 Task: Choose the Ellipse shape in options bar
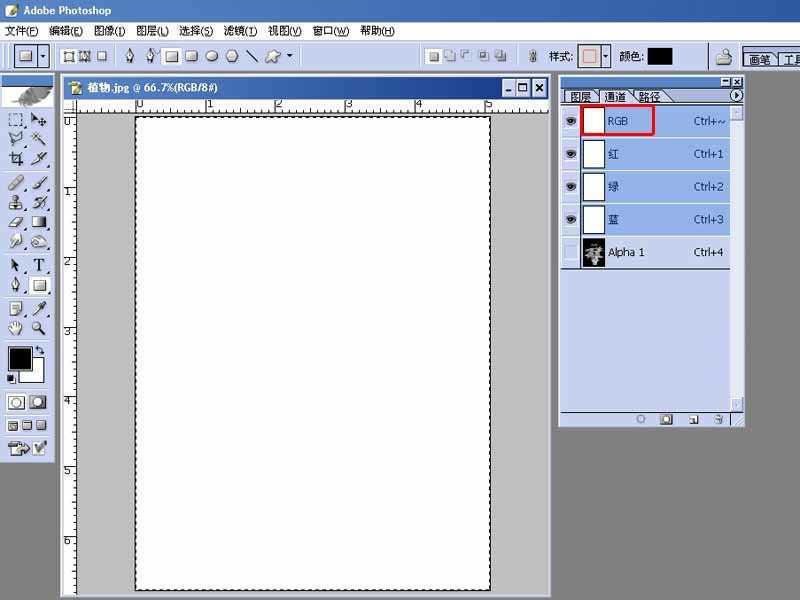point(212,56)
